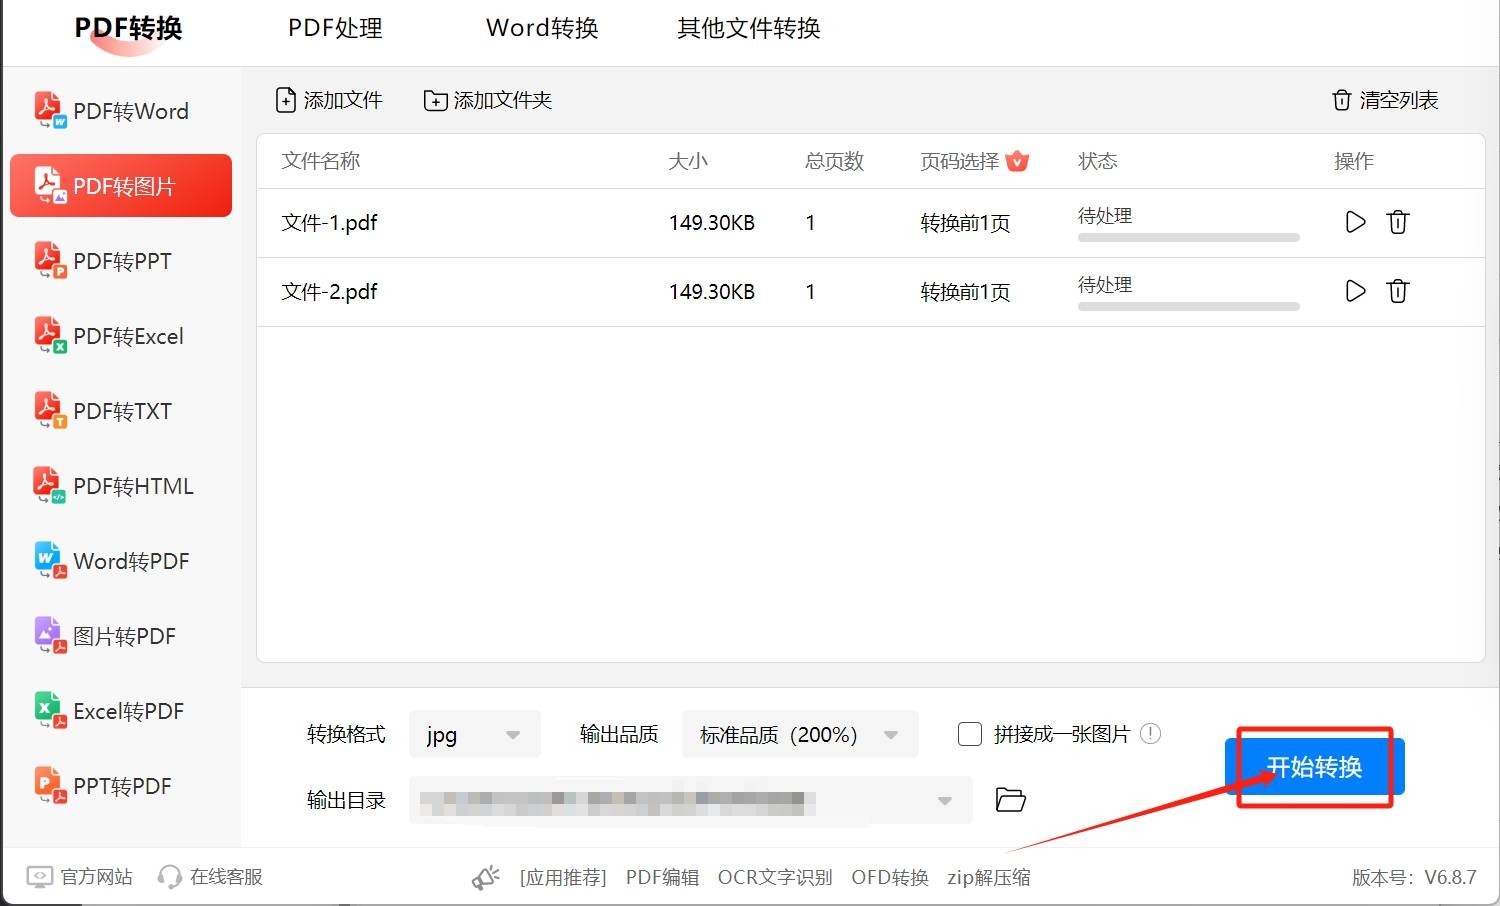Screen dimensions: 1500x906
Task: Open Word转PDF conversion
Action: [121, 561]
